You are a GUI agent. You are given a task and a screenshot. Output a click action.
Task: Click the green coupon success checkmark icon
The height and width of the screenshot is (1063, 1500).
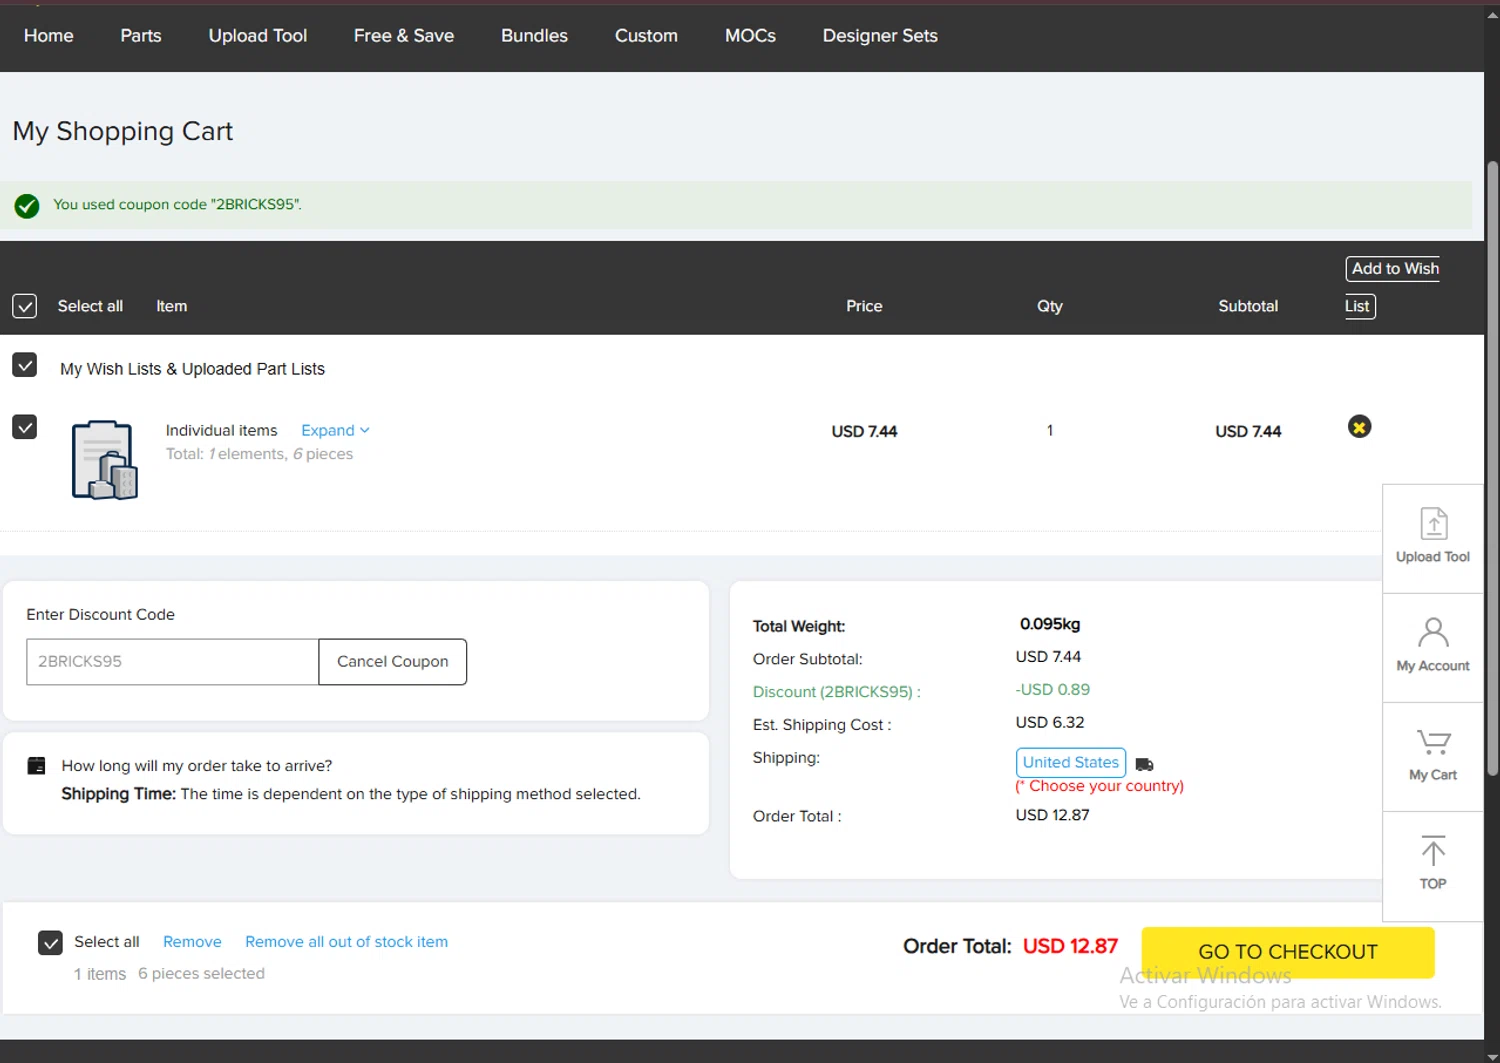coord(27,206)
